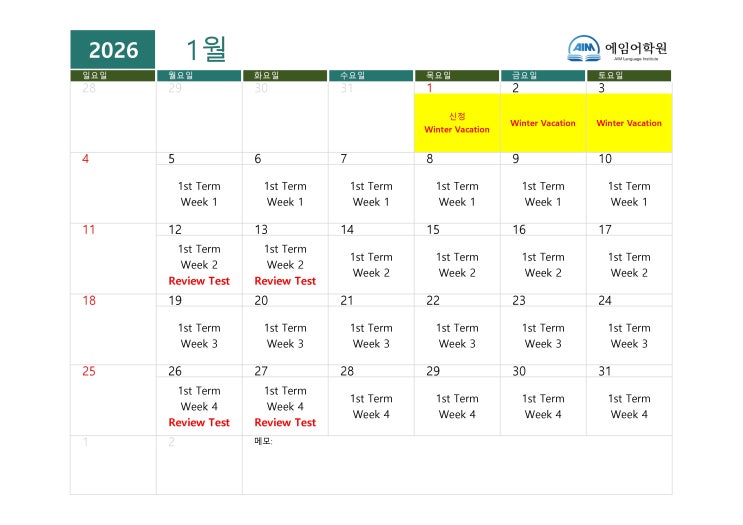This screenshot has height=525, width=743.
Task: Click Review Test on January 27
Action: pyautogui.click(x=285, y=423)
